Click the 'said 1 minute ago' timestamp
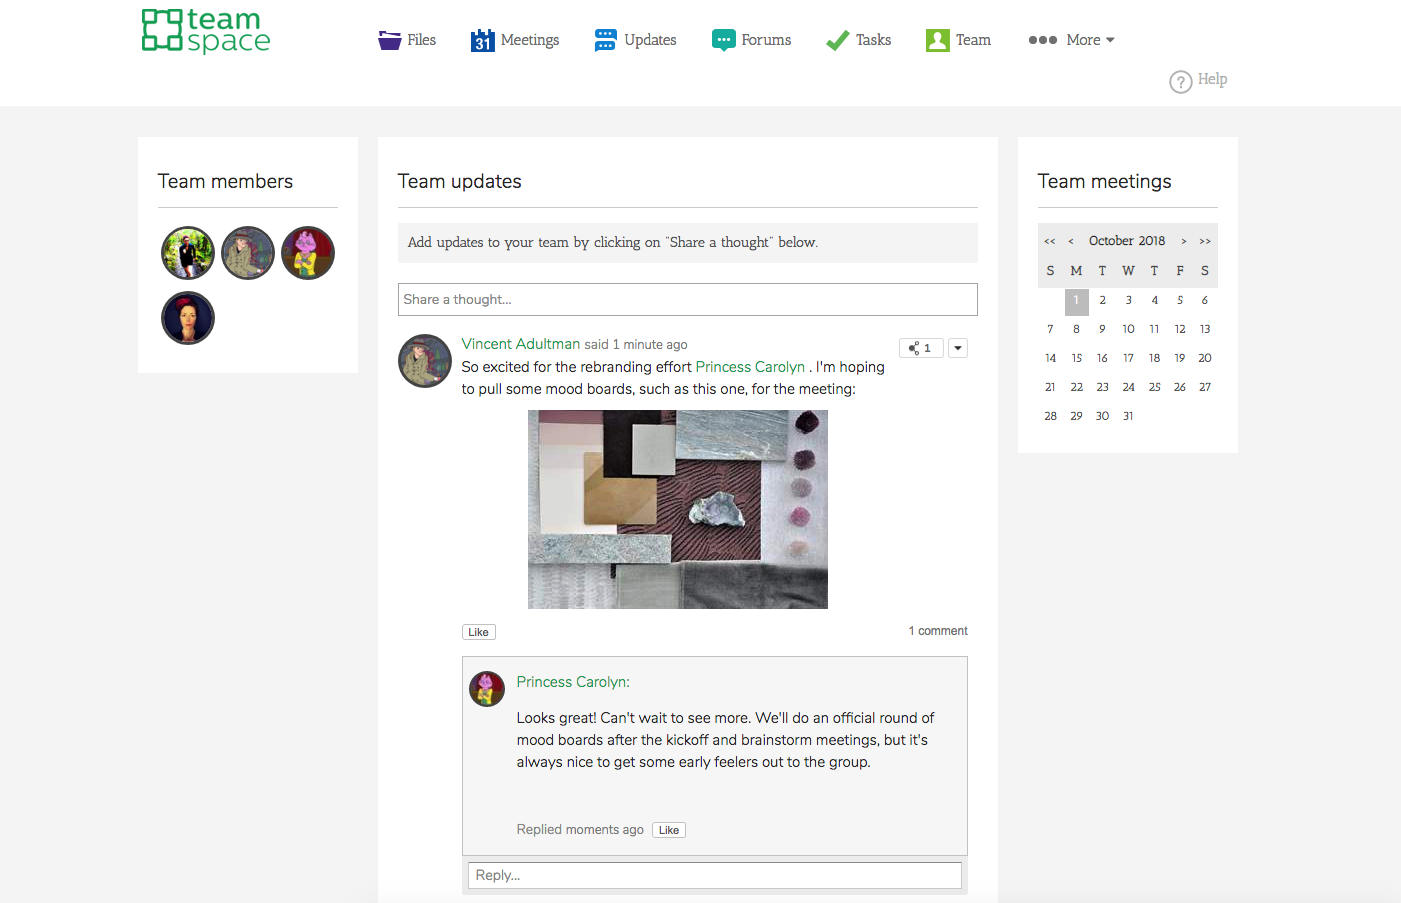The height and width of the screenshot is (903, 1401). coord(636,345)
